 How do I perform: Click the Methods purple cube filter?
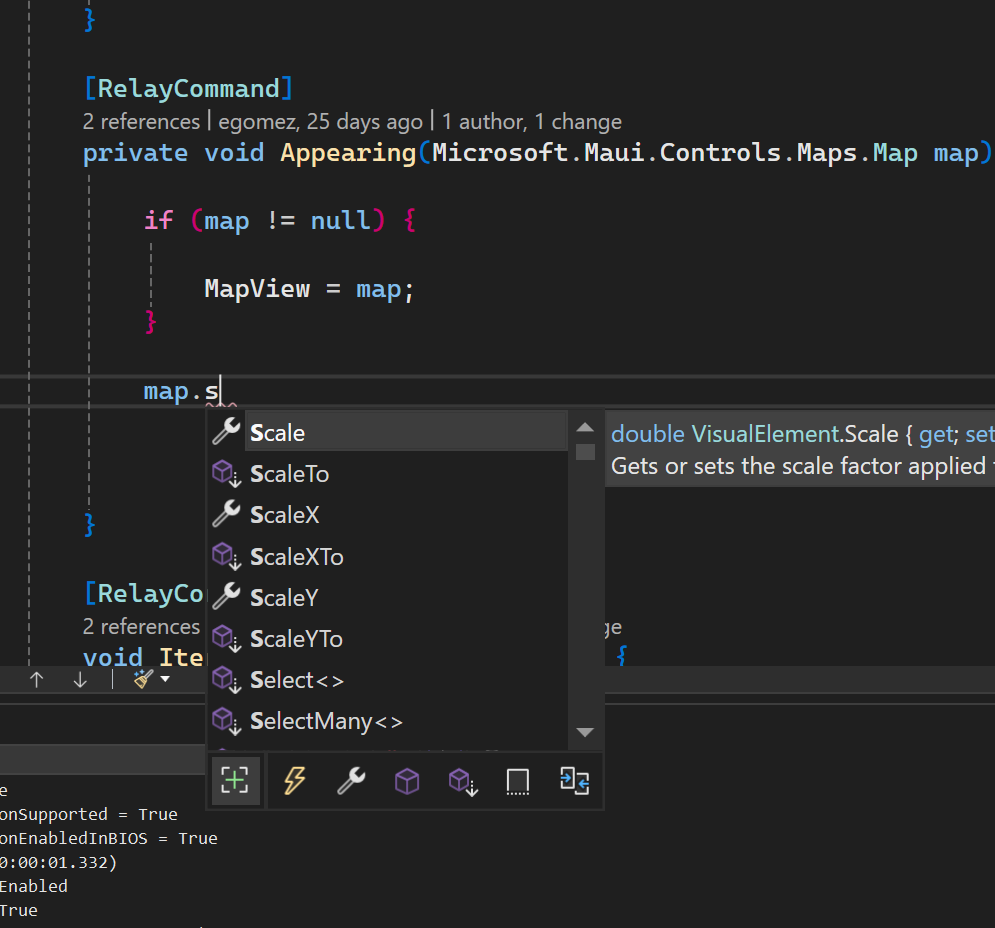[406, 780]
